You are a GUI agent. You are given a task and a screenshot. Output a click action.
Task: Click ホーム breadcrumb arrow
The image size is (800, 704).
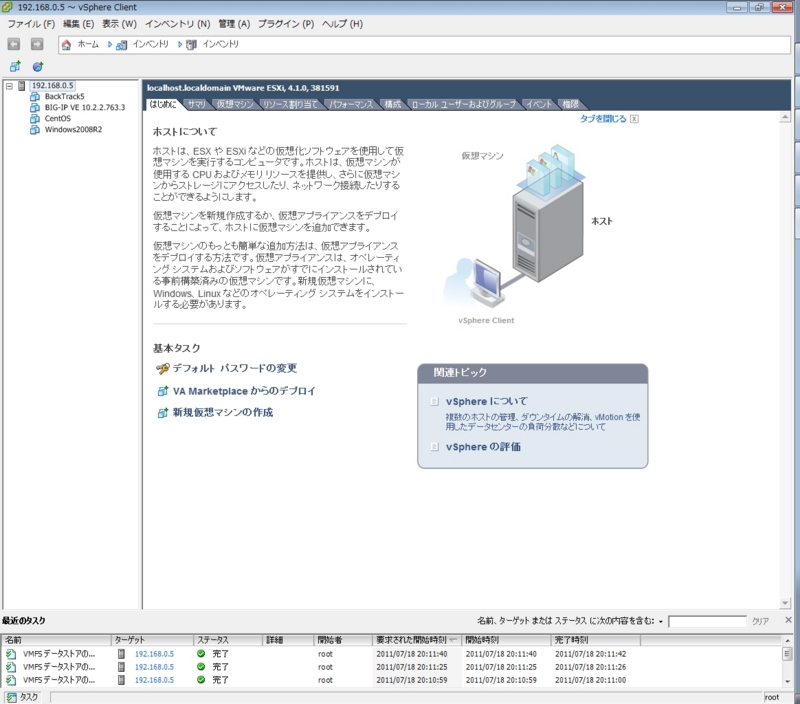(110, 45)
